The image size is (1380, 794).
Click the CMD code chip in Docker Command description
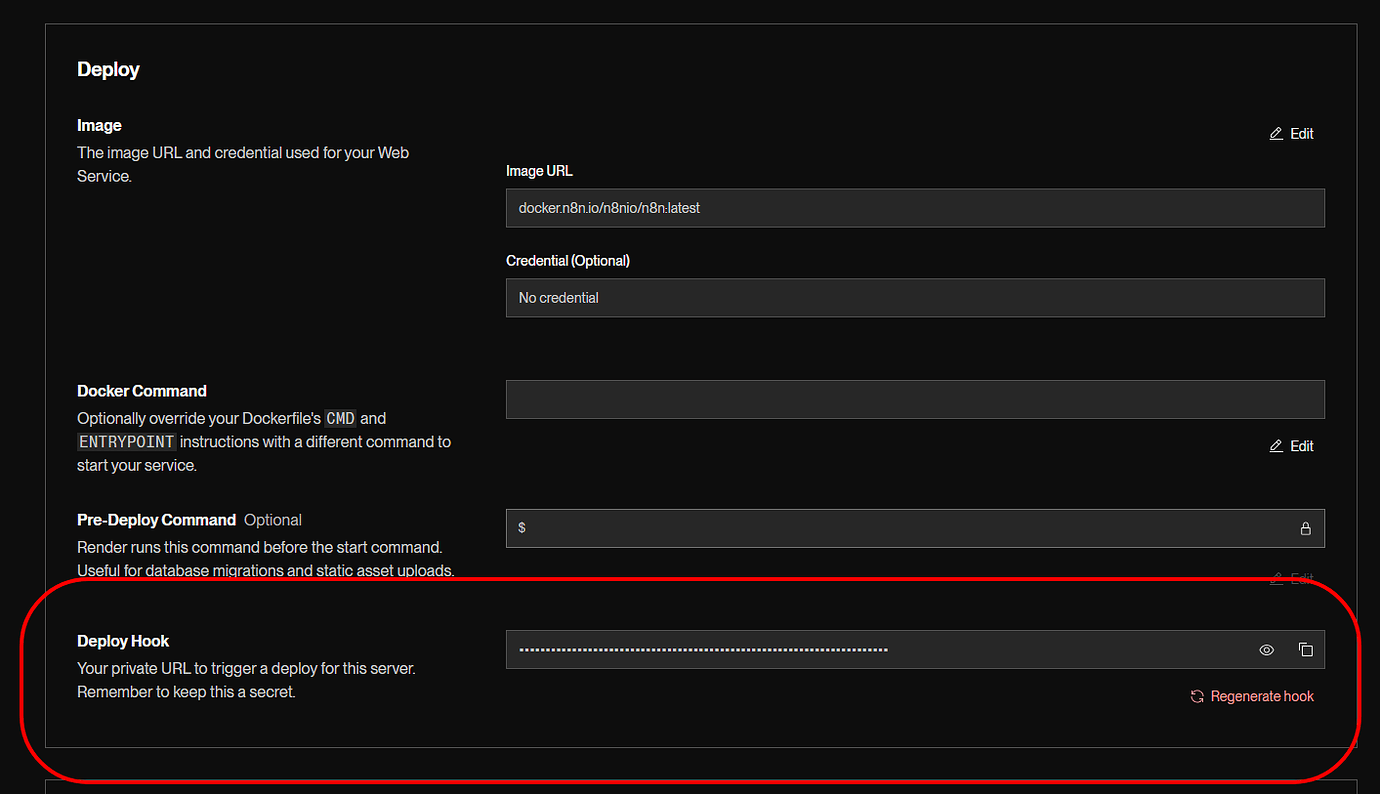(340, 418)
